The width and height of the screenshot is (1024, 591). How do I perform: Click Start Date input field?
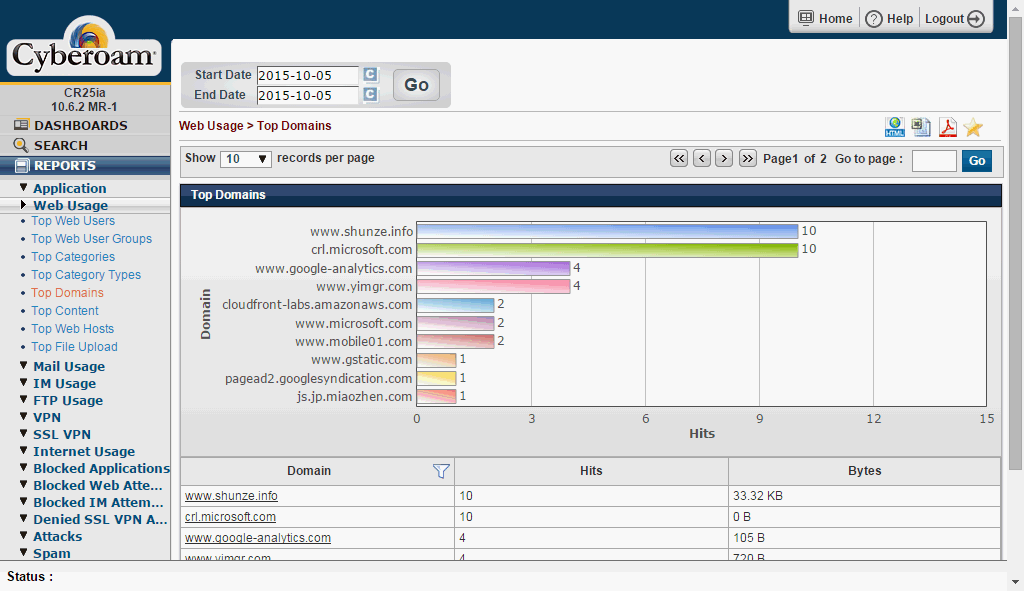pos(308,75)
